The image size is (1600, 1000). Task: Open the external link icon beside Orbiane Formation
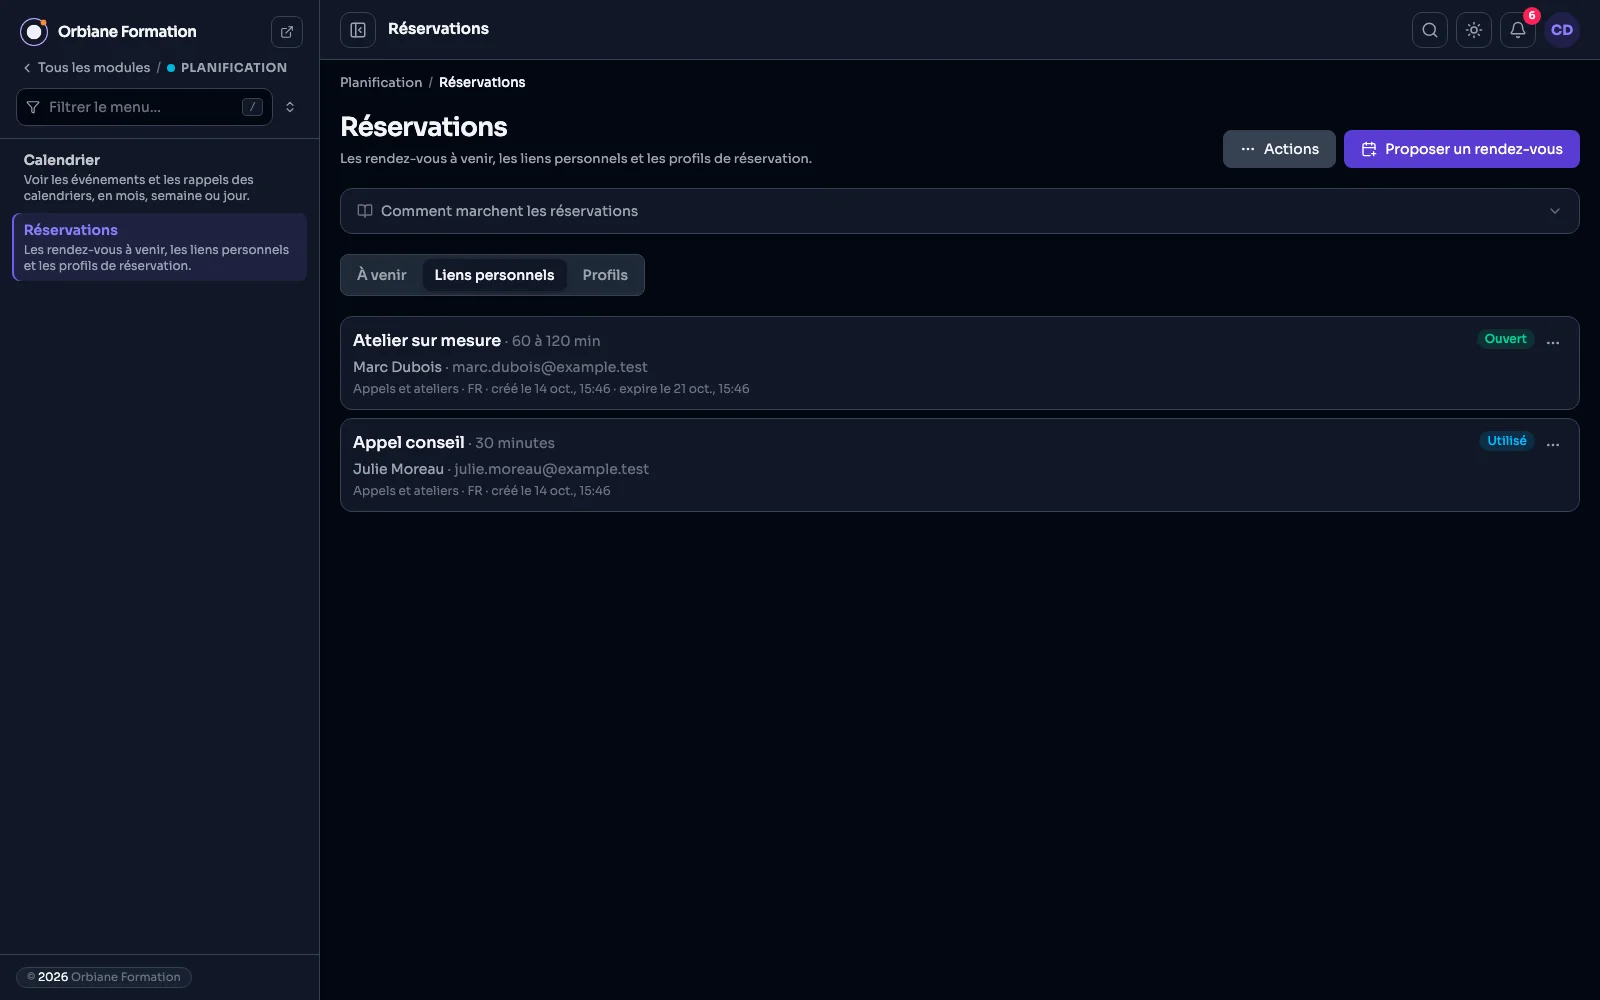(287, 32)
